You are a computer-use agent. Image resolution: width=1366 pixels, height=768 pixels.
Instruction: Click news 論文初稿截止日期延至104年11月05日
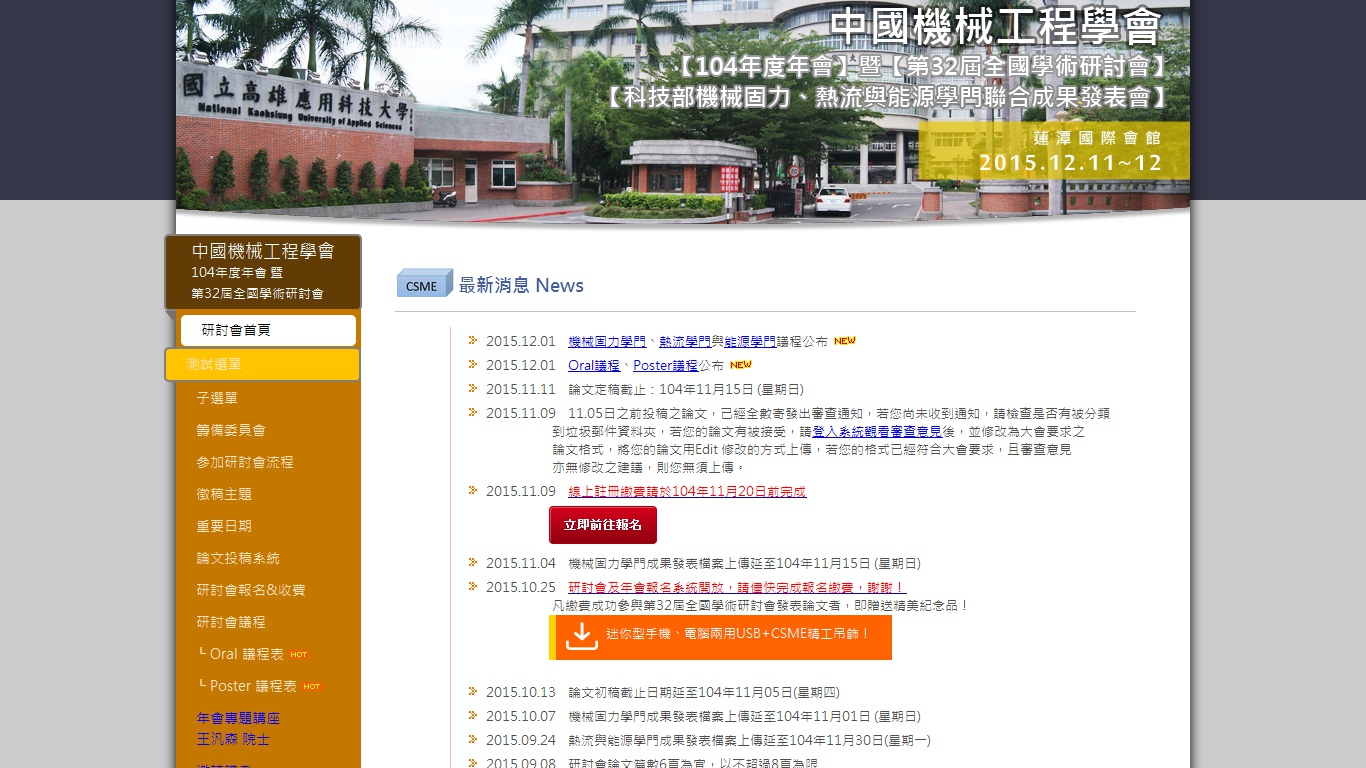pos(704,692)
